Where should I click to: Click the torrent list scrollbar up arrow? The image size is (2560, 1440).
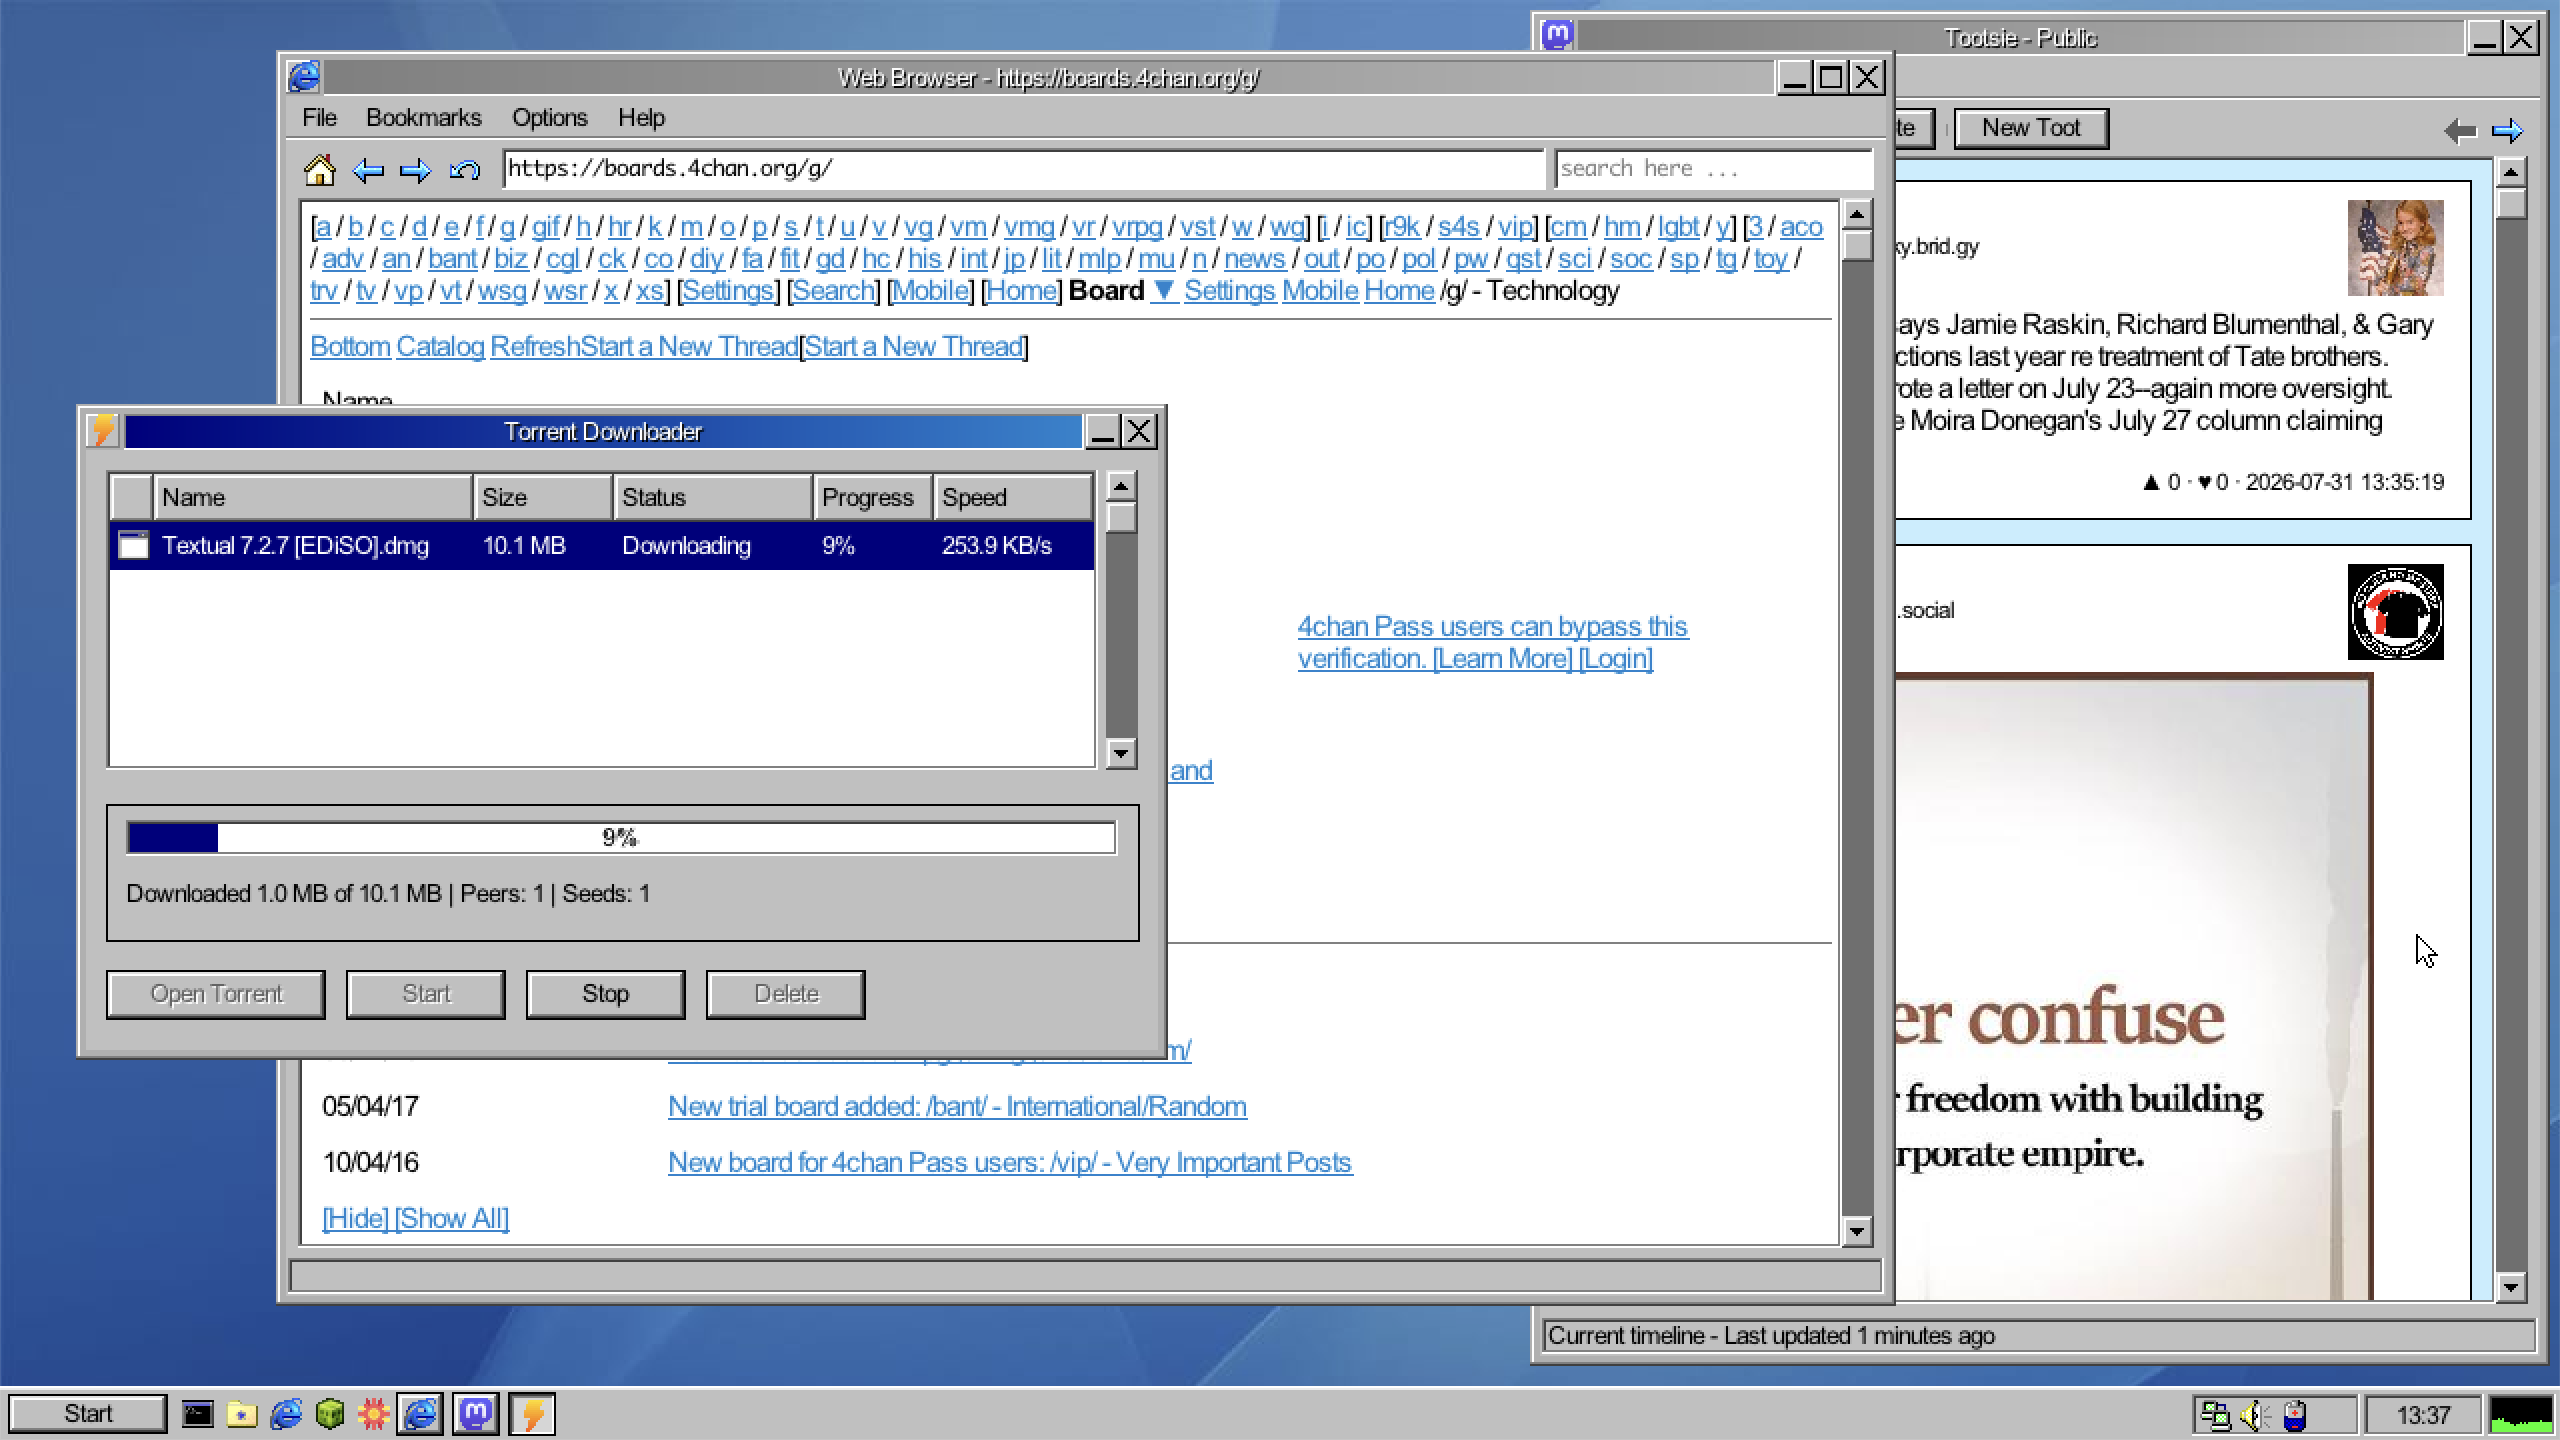[x=1121, y=487]
